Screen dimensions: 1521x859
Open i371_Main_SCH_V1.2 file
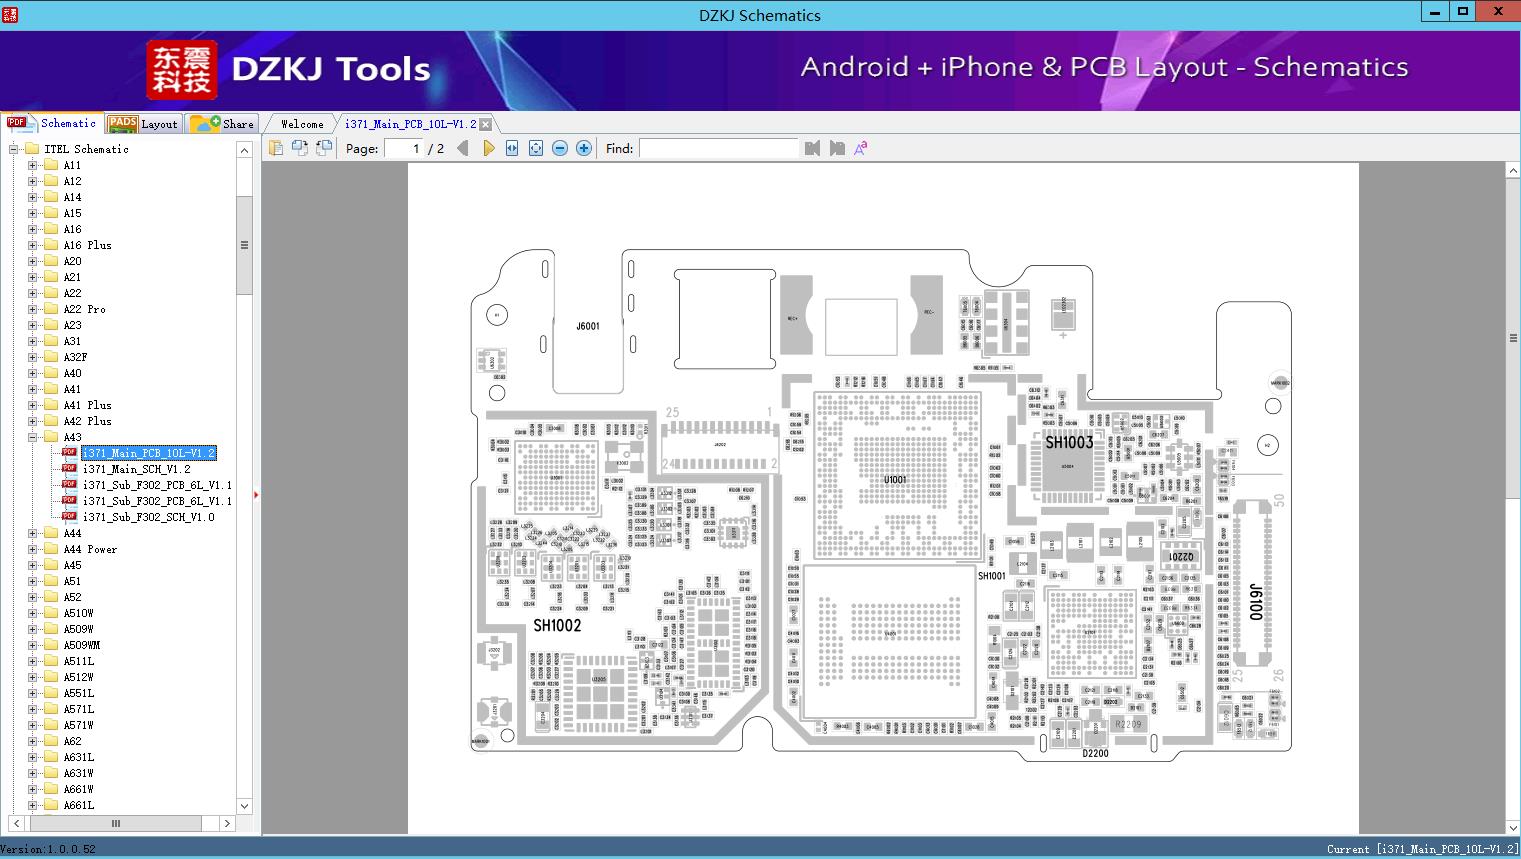136,469
